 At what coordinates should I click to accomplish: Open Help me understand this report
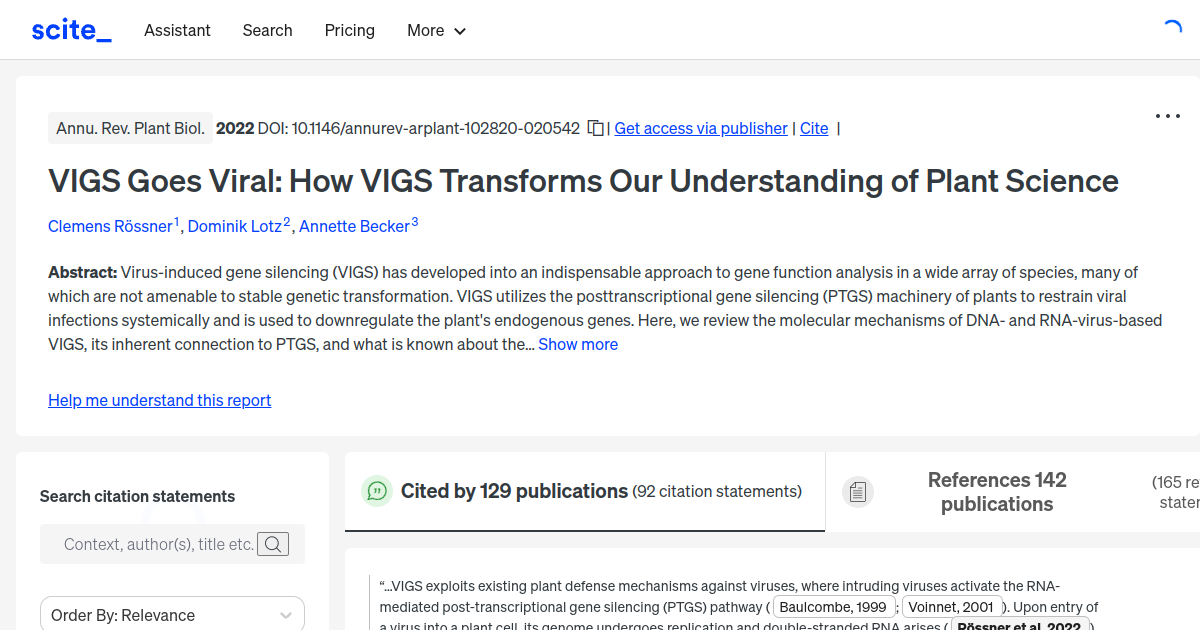coord(159,400)
